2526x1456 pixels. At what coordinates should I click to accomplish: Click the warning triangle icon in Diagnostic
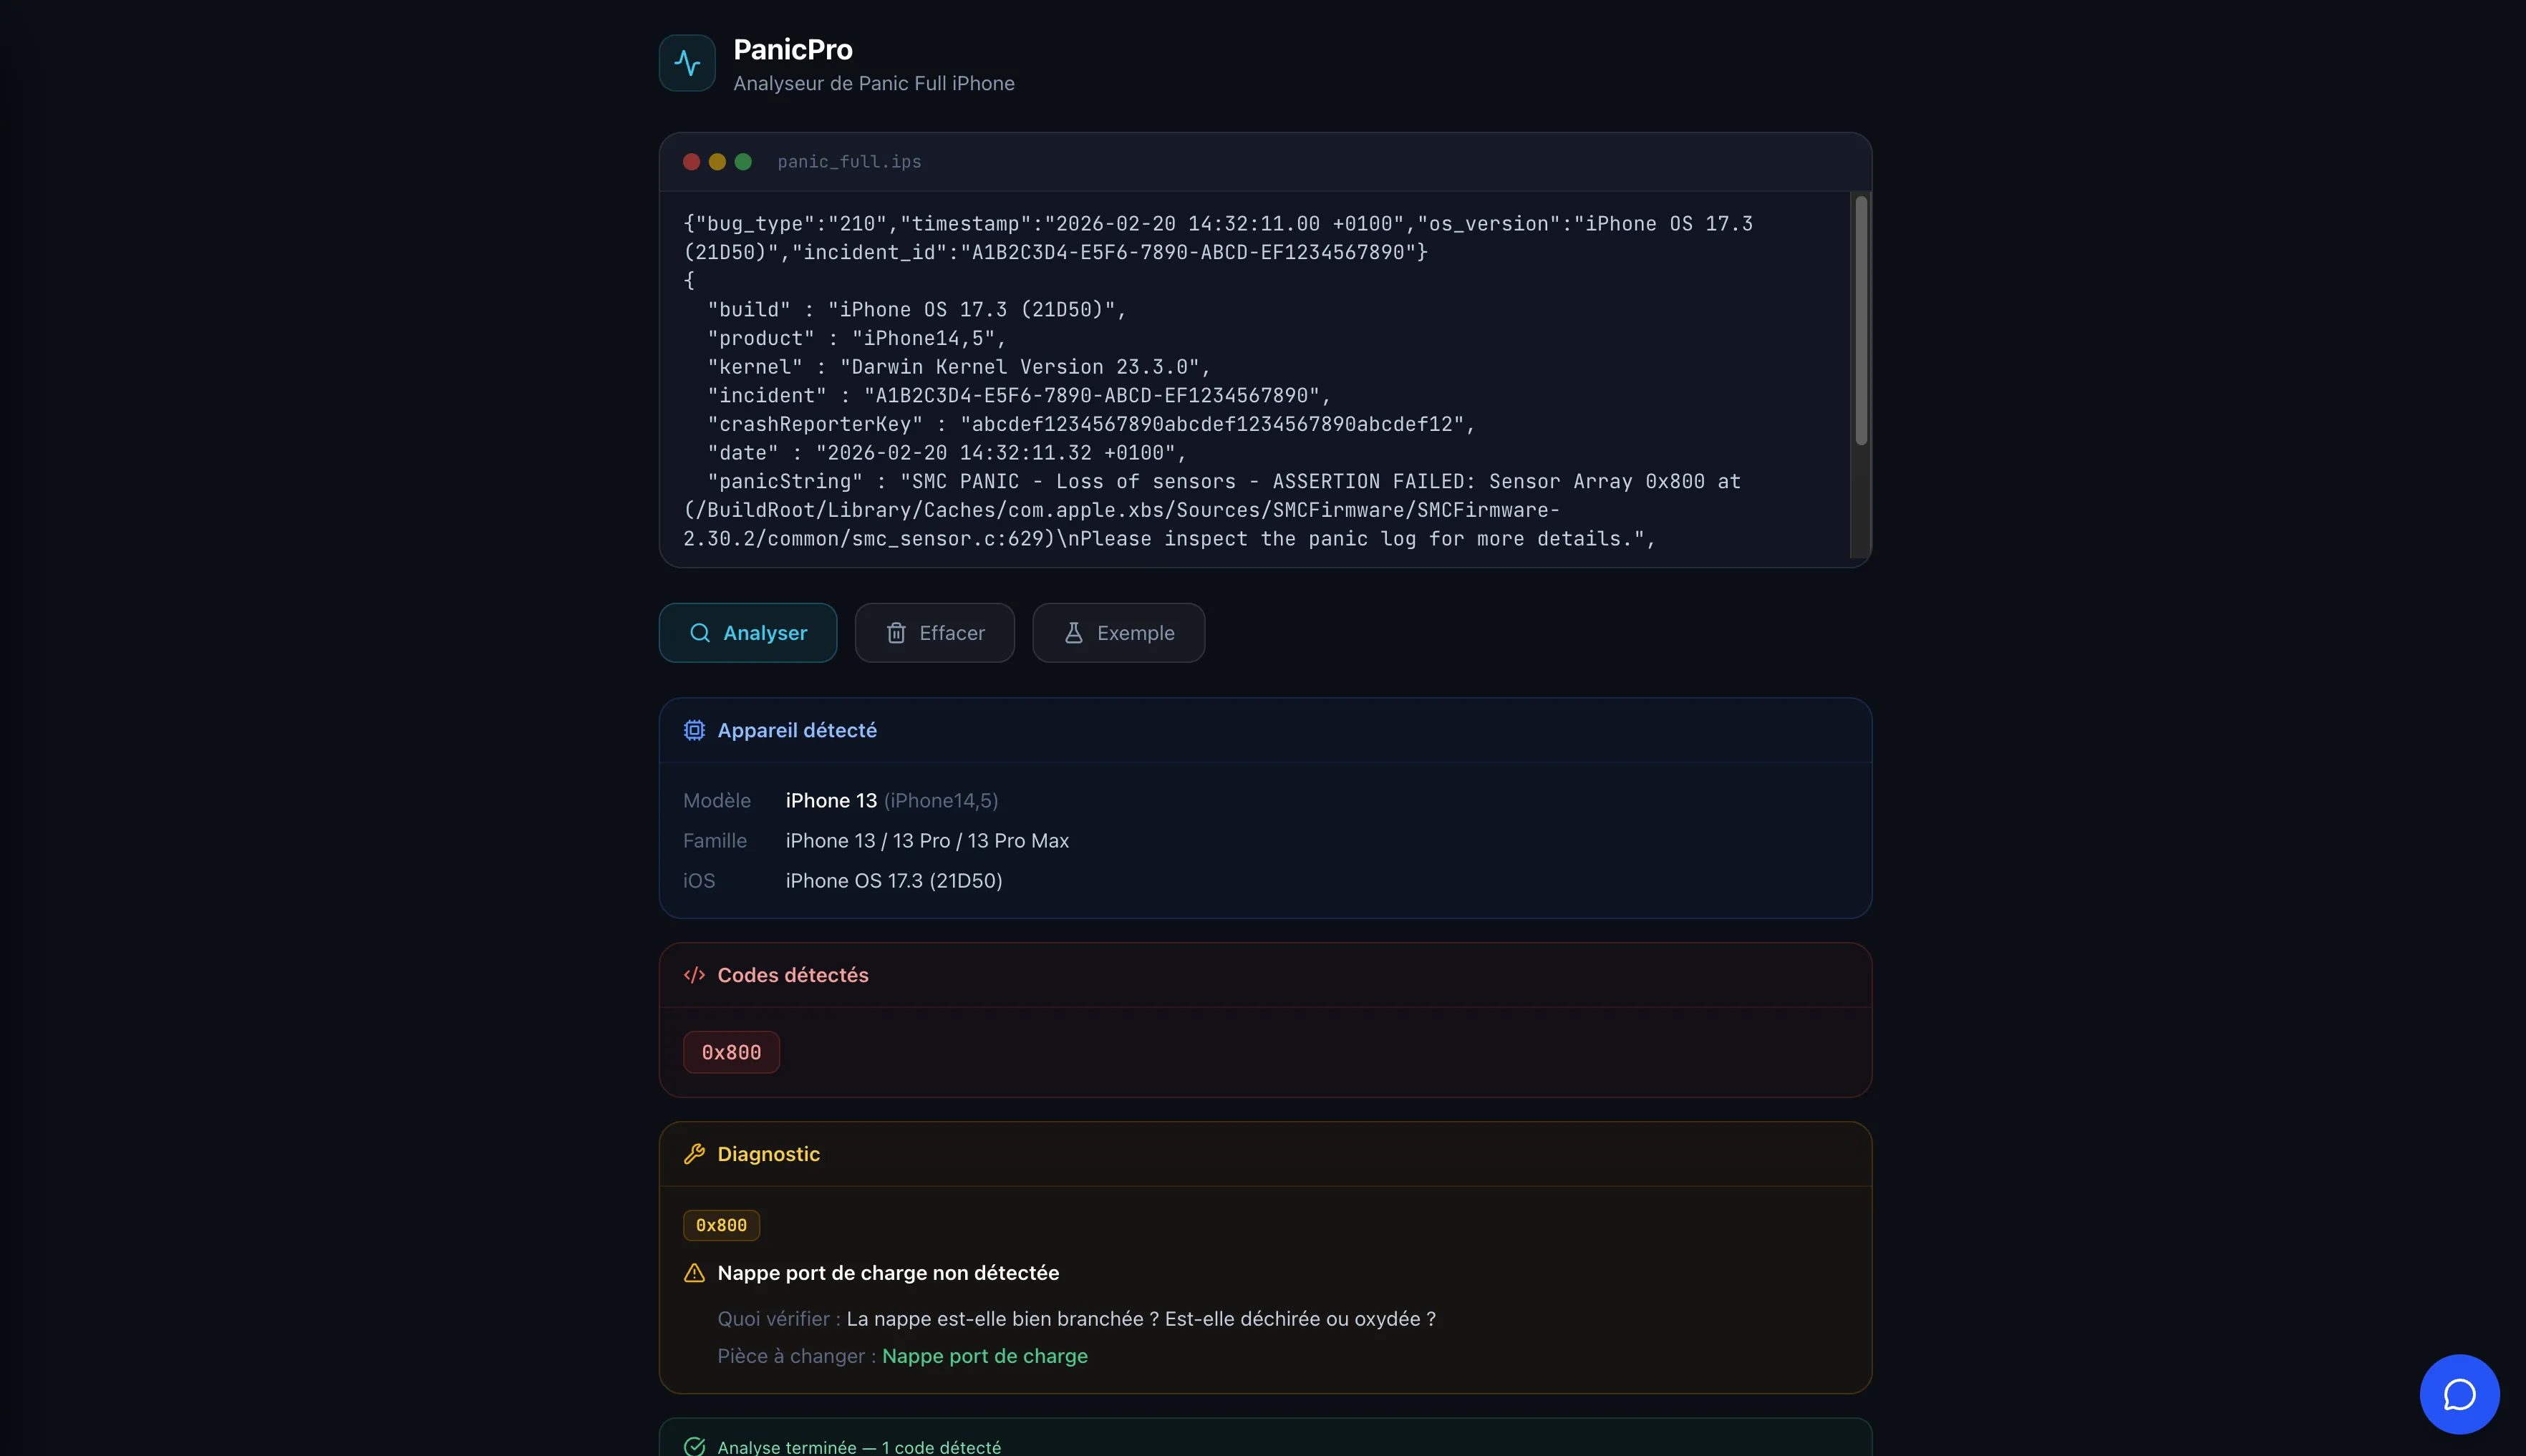click(x=694, y=1273)
